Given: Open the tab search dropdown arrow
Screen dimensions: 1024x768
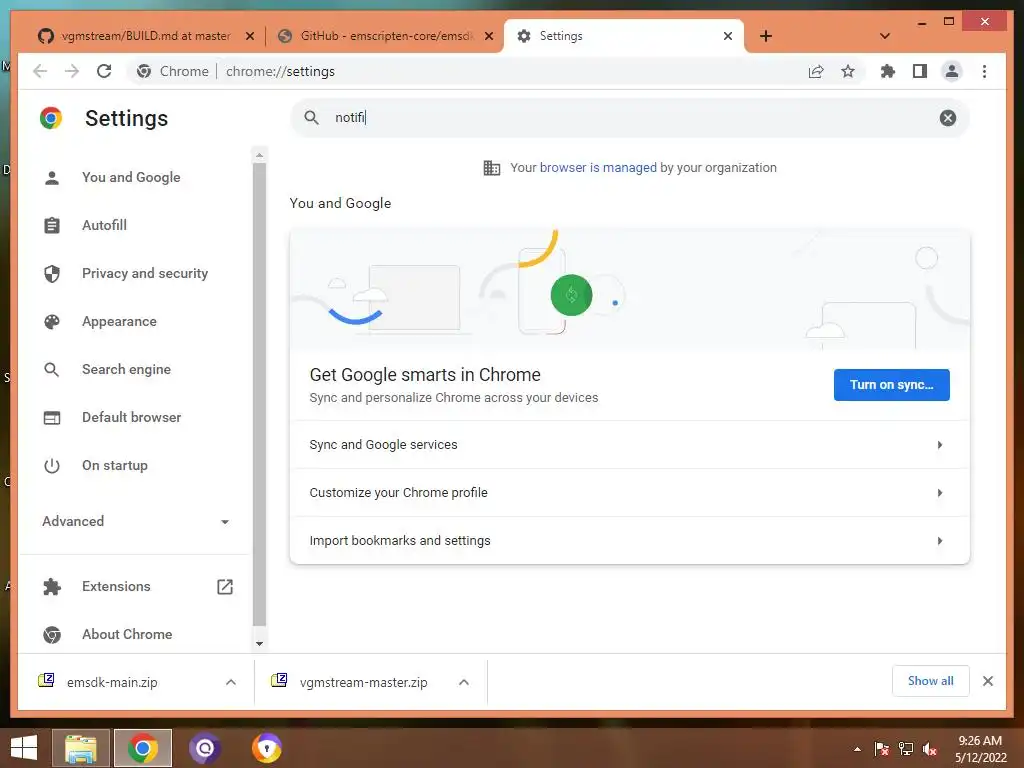Looking at the screenshot, I should (884, 36).
